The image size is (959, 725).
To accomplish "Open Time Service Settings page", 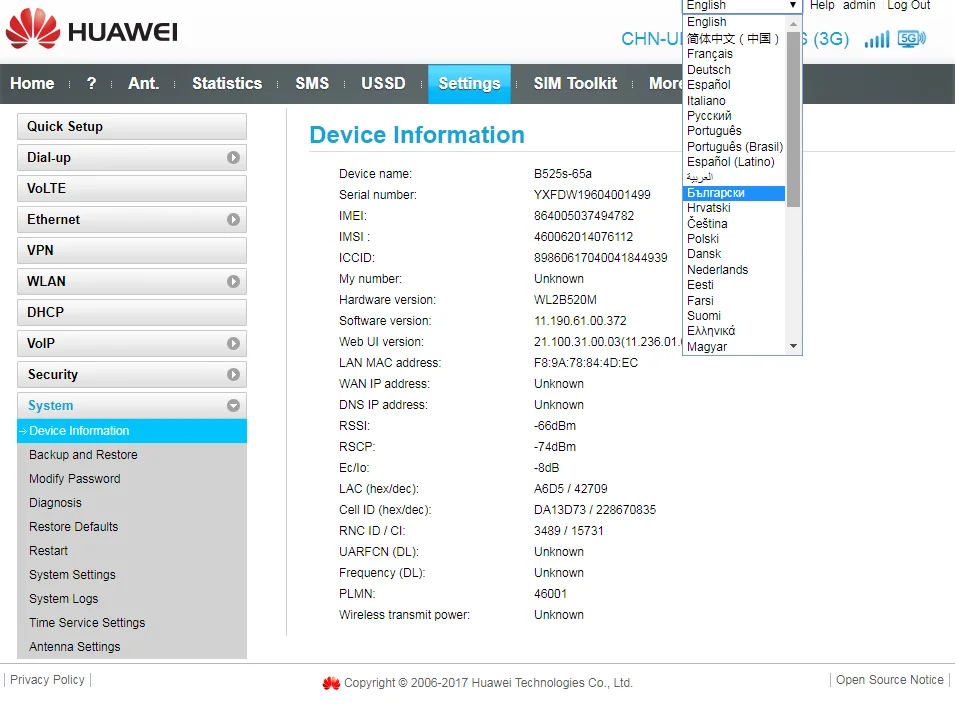I will click(87, 622).
